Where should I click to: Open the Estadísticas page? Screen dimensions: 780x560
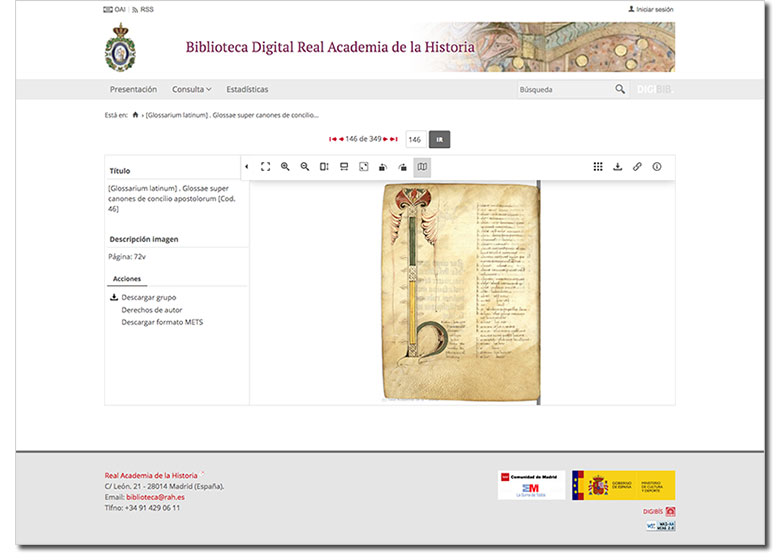coord(247,90)
